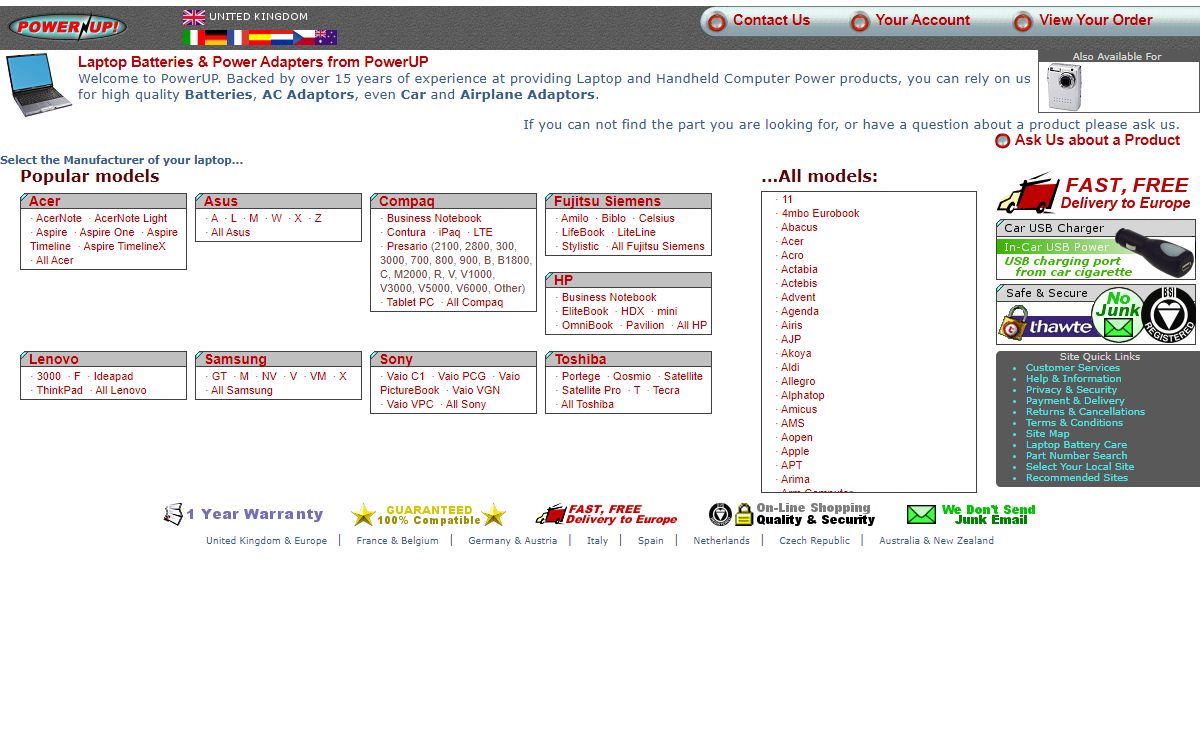1200x740 pixels.
Task: Go to the Site Map quick link
Action: point(1047,434)
